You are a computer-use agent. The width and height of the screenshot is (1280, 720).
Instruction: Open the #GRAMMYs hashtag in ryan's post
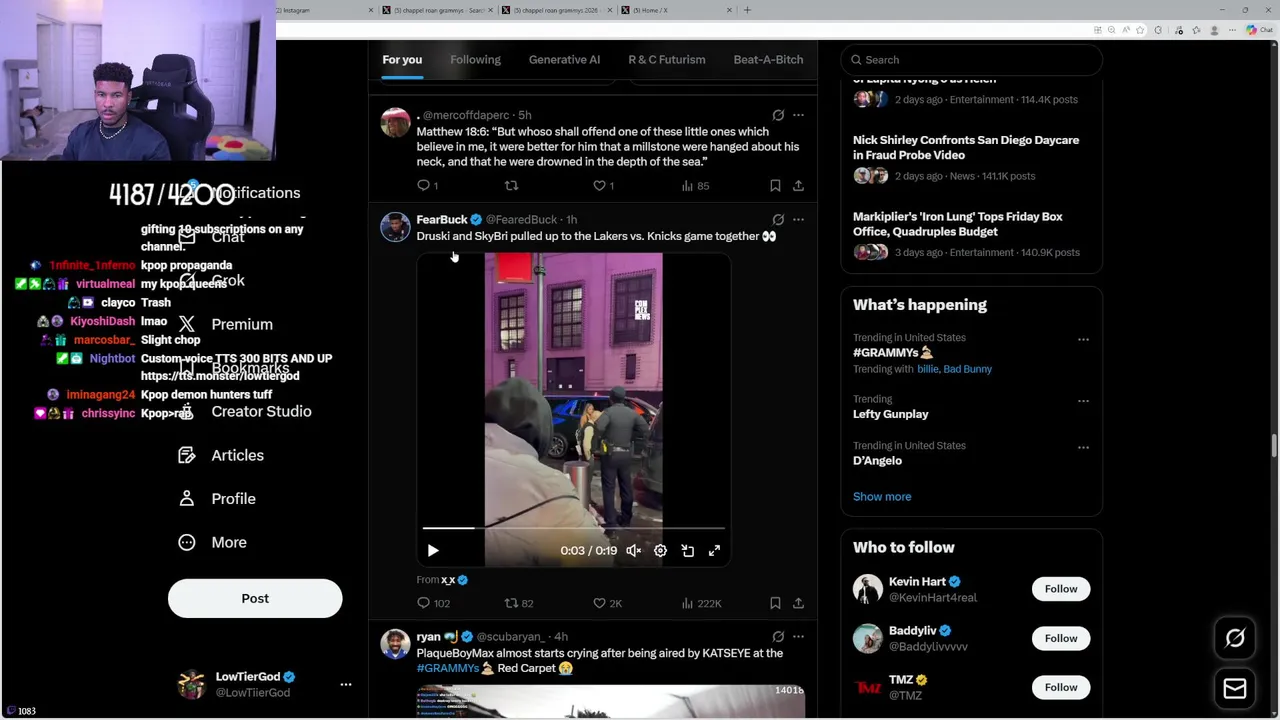coord(448,668)
